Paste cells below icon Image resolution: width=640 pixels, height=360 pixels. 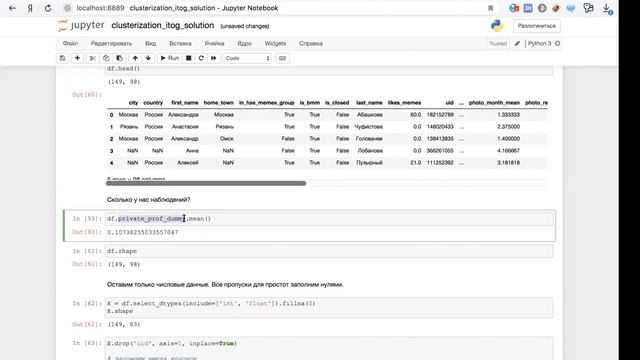point(119,58)
